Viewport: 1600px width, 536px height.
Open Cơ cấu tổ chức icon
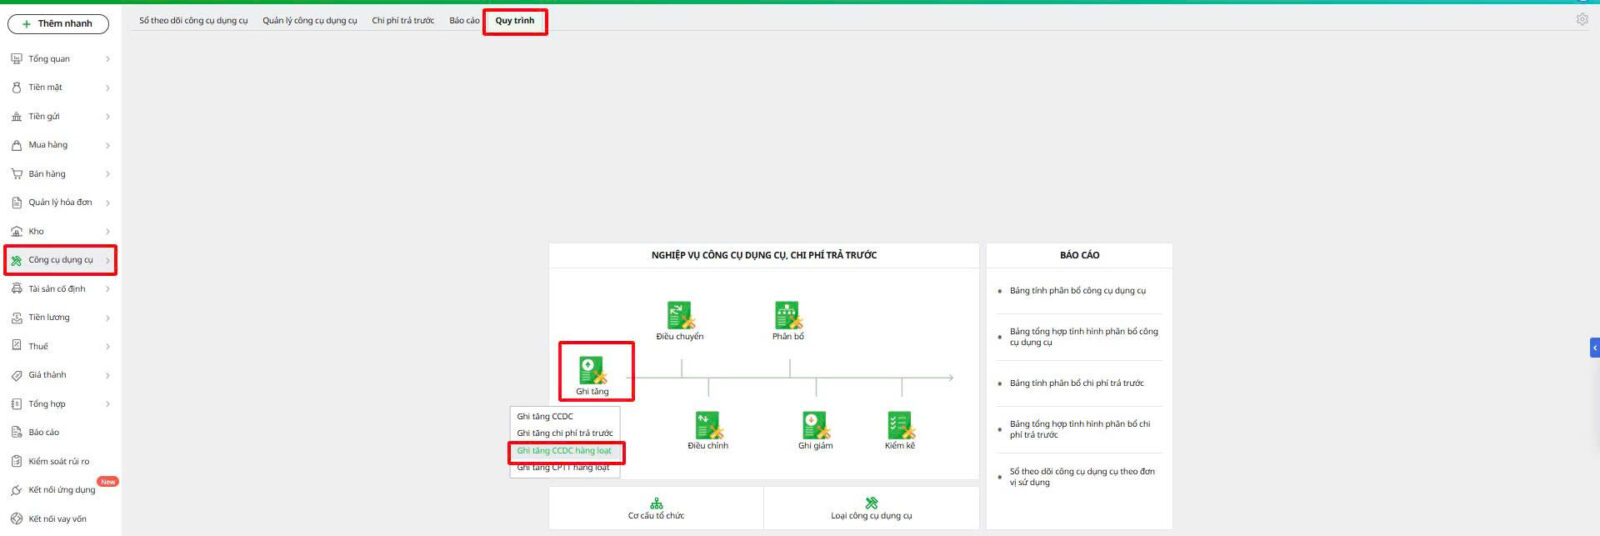[656, 503]
